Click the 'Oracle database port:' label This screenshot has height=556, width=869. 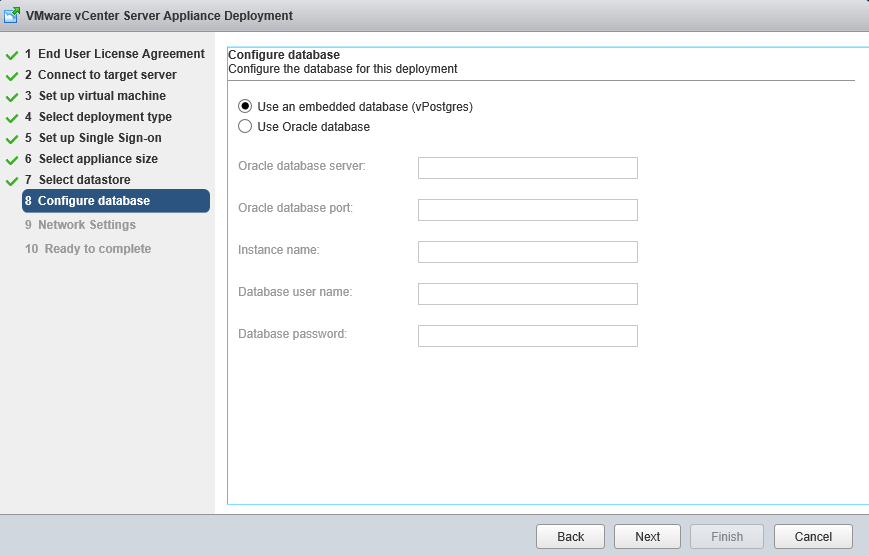click(295, 208)
